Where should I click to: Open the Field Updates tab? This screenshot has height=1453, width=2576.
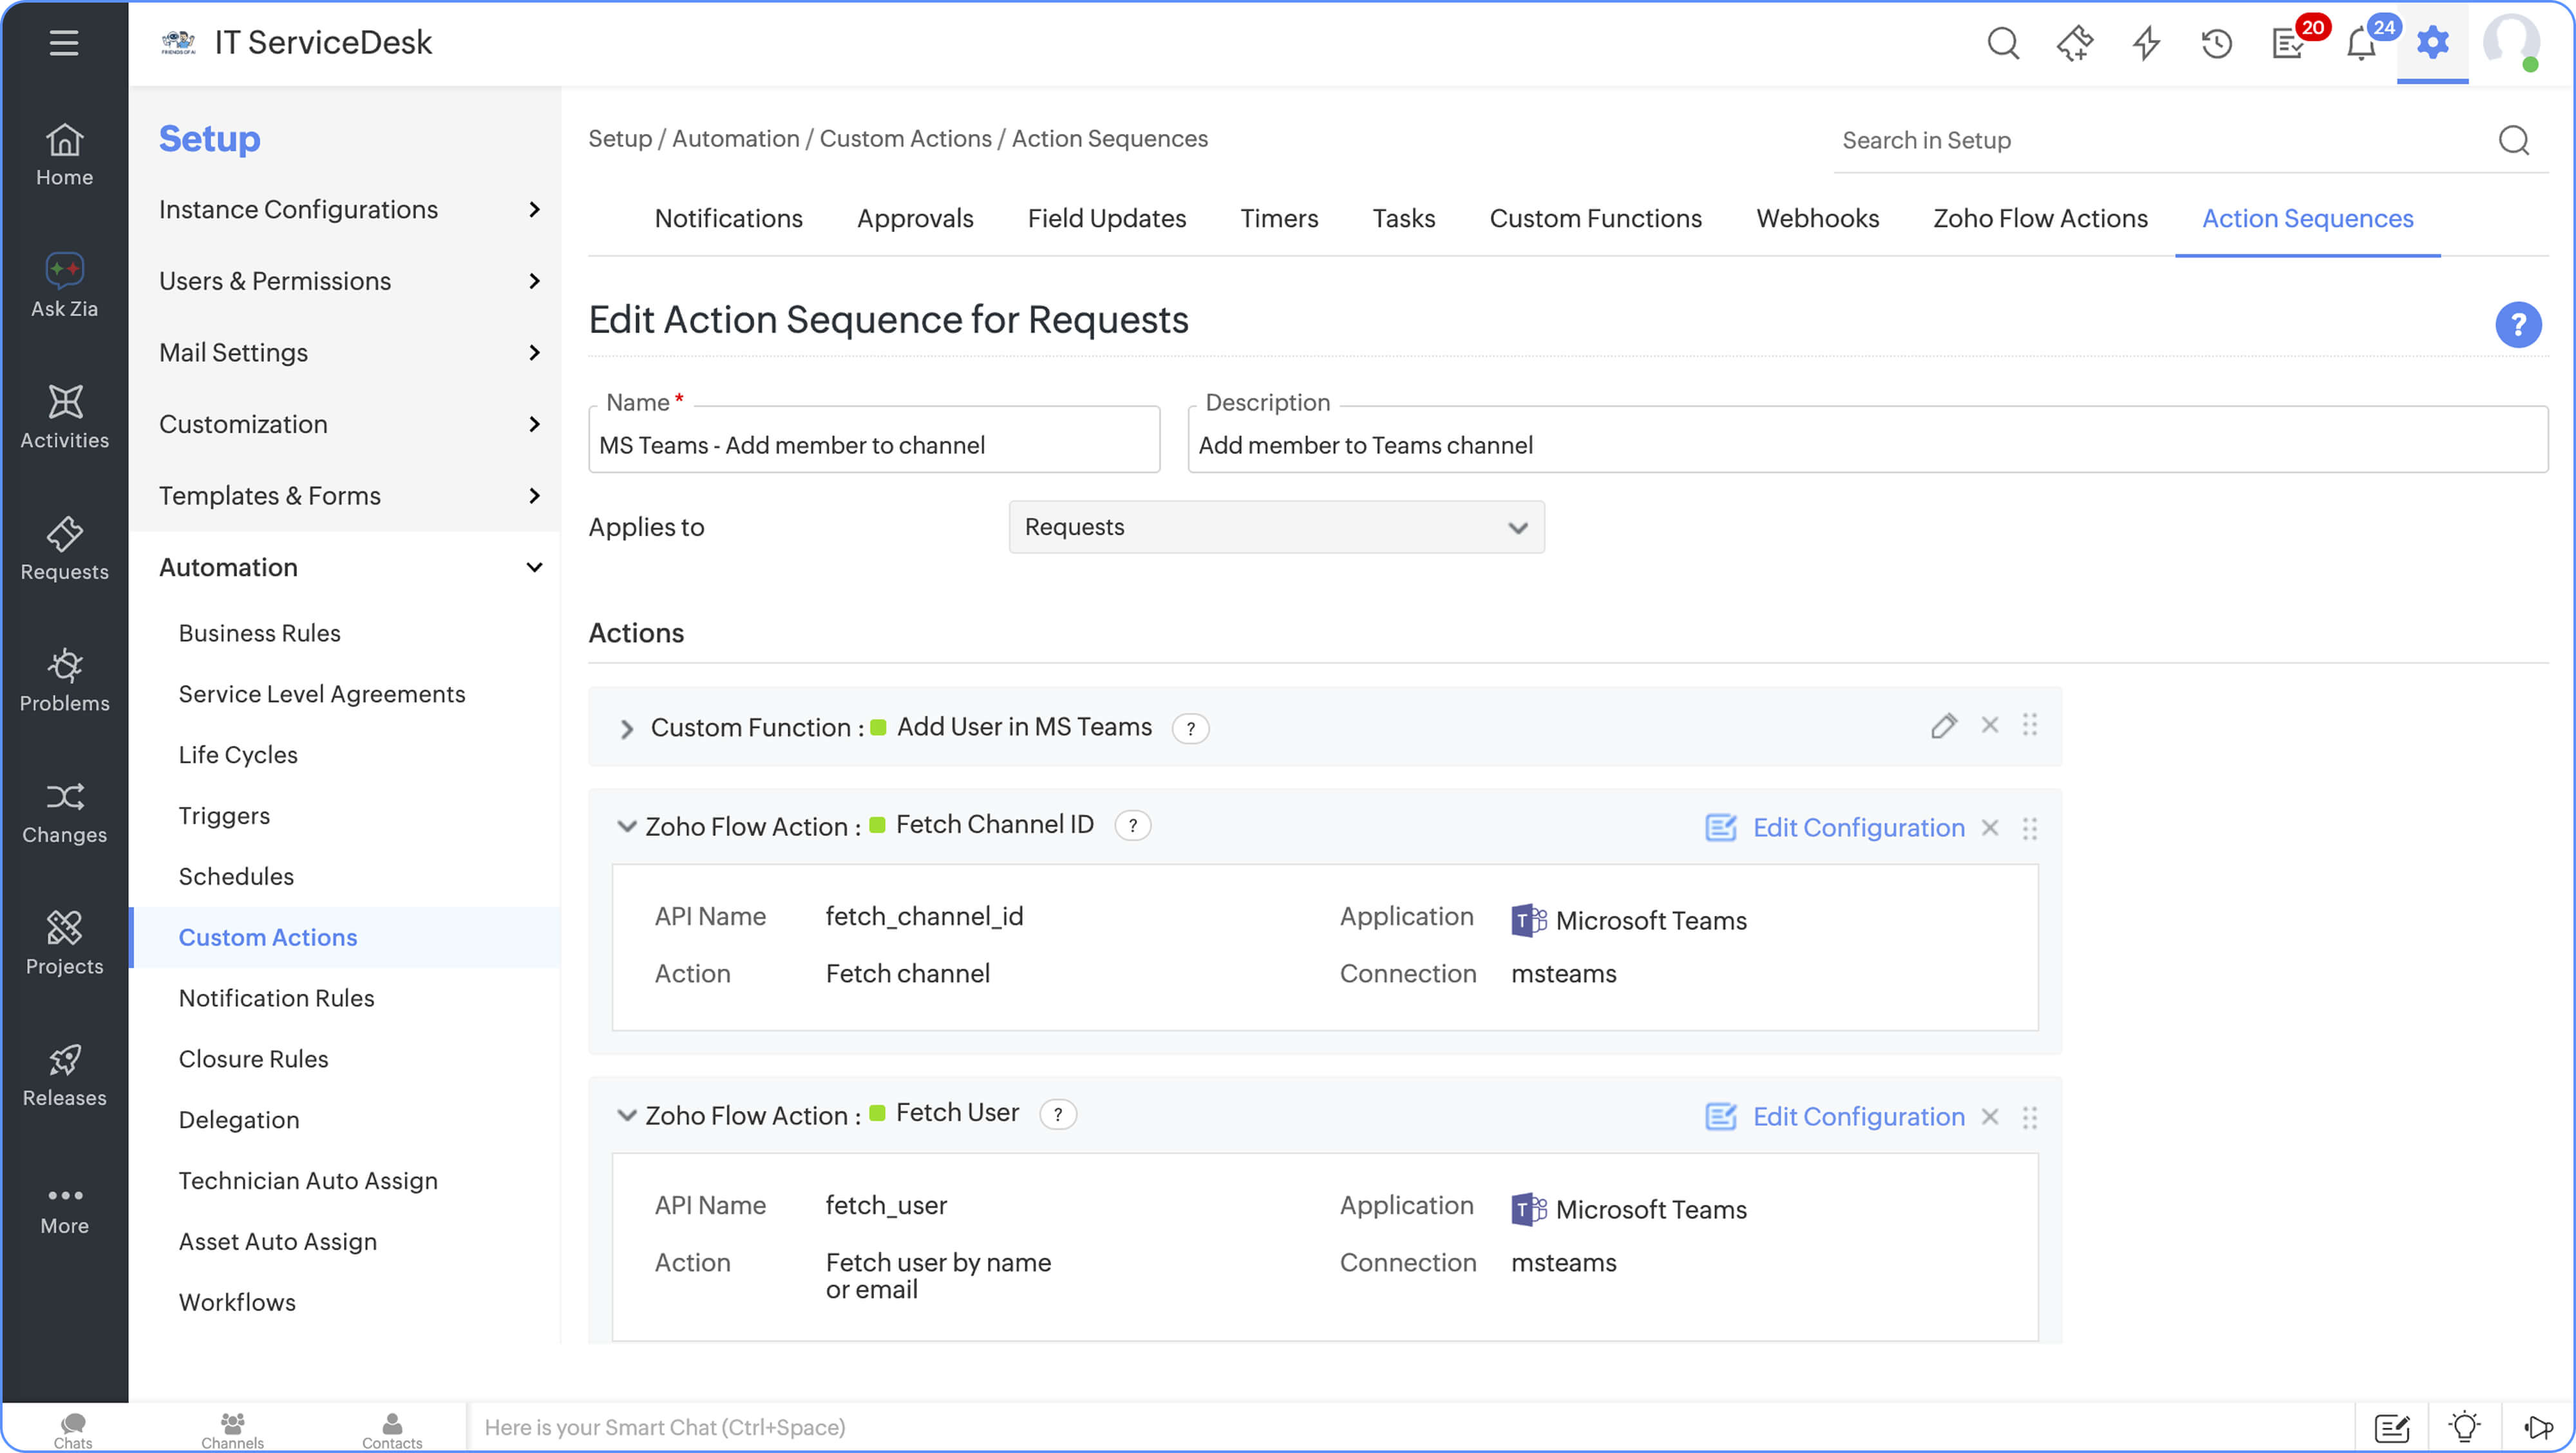[x=1106, y=218]
